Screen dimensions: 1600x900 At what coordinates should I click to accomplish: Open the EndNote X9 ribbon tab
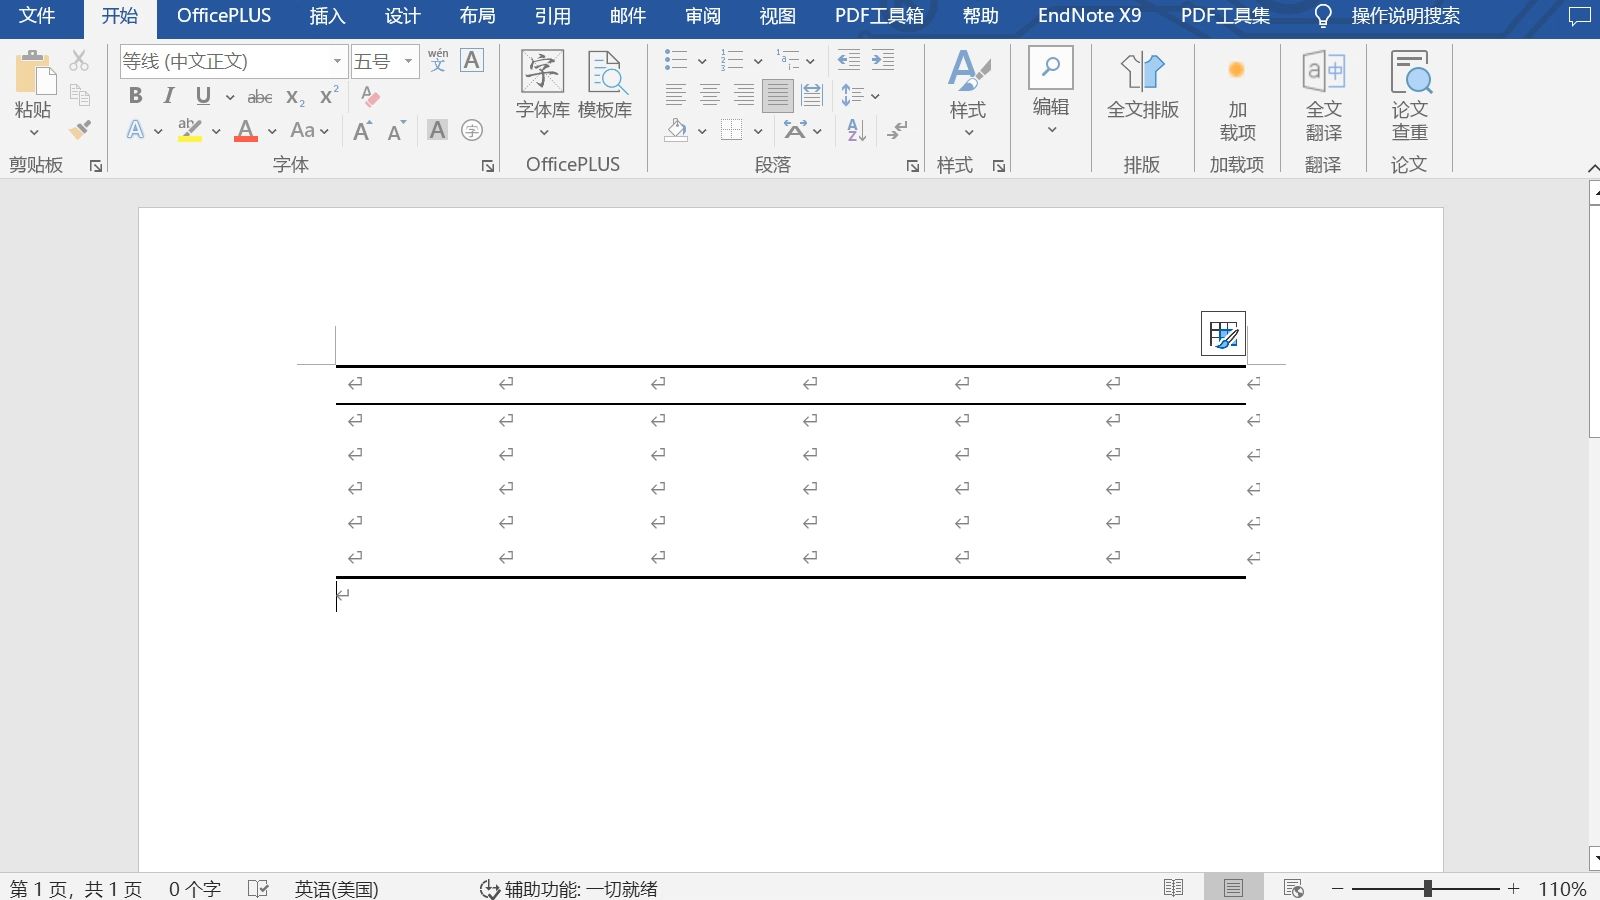1089,16
